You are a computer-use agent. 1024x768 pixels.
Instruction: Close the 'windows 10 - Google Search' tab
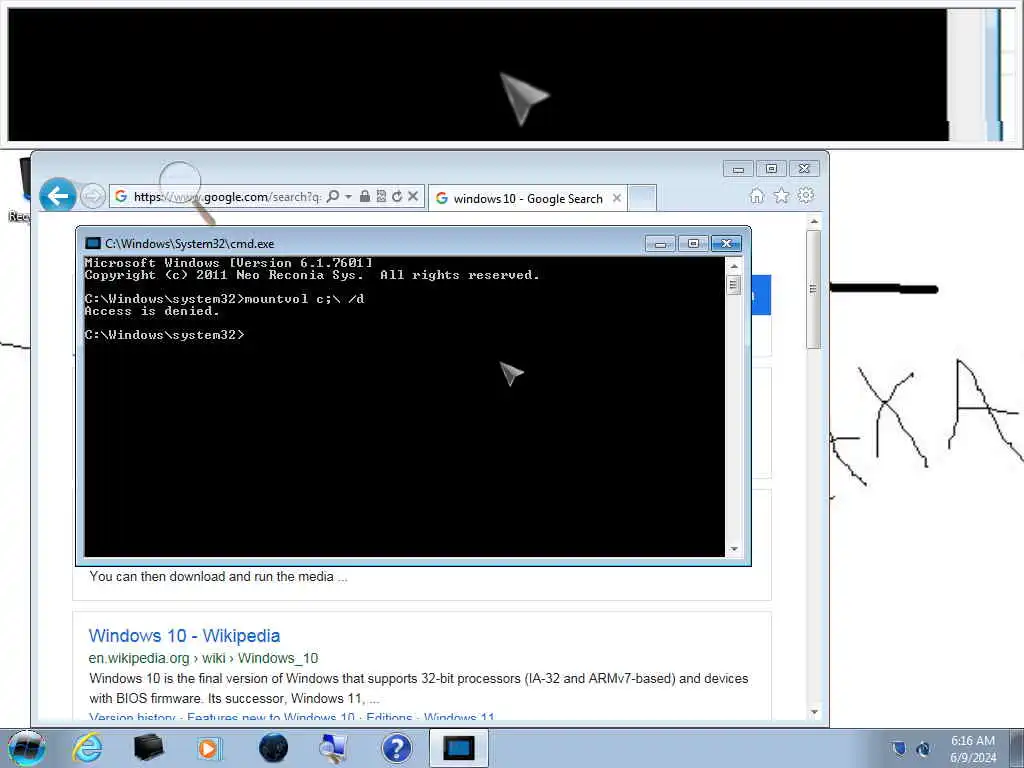point(616,198)
